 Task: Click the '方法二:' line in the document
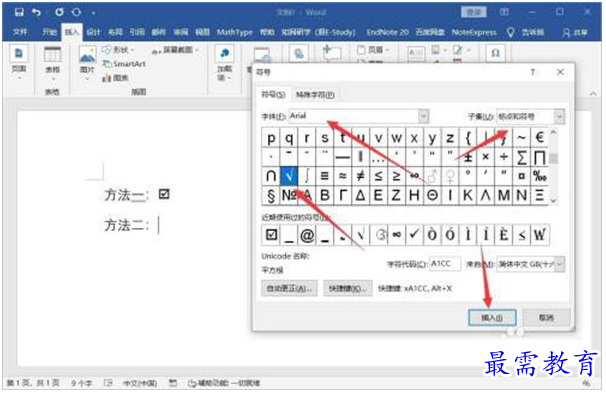pos(127,225)
